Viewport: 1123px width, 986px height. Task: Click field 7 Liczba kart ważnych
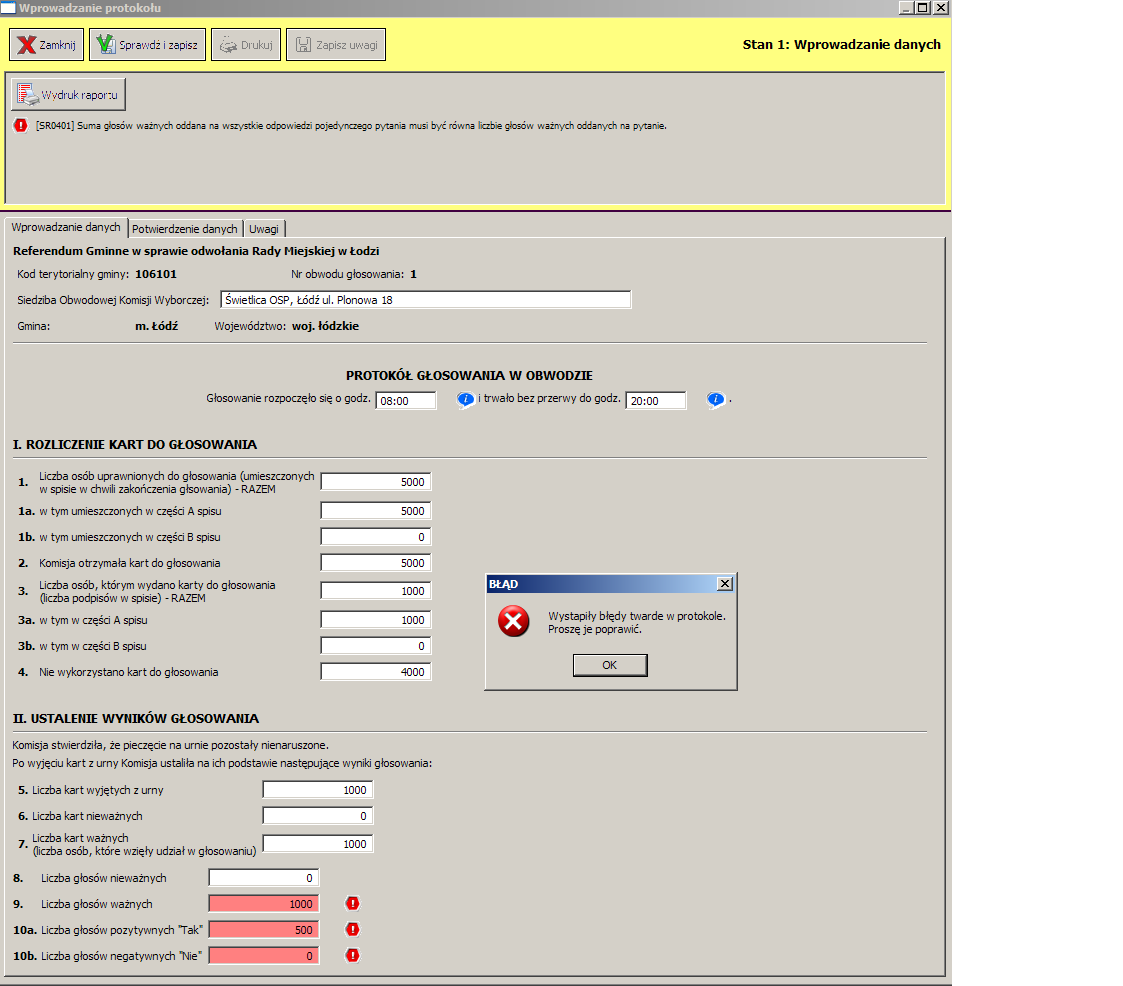coord(317,844)
